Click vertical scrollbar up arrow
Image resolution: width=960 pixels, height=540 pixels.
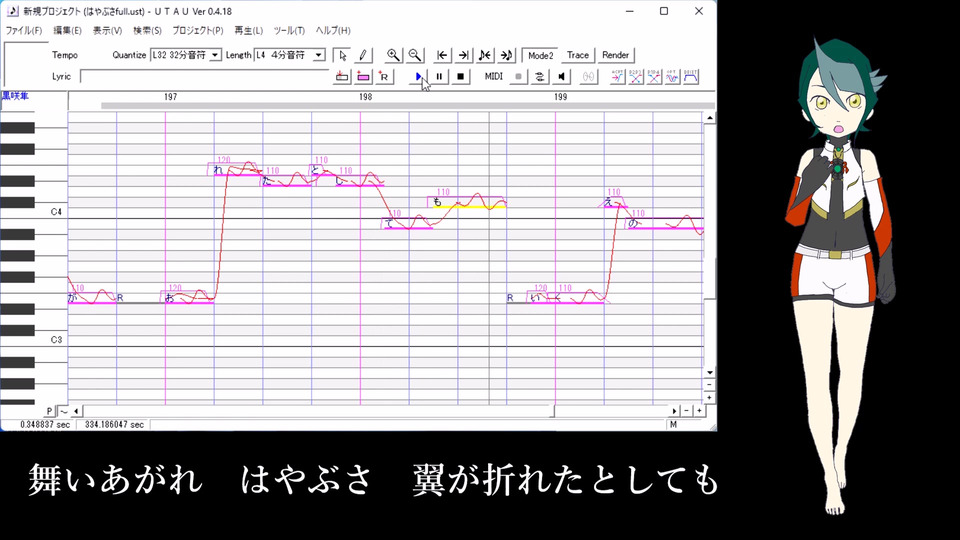pos(710,118)
